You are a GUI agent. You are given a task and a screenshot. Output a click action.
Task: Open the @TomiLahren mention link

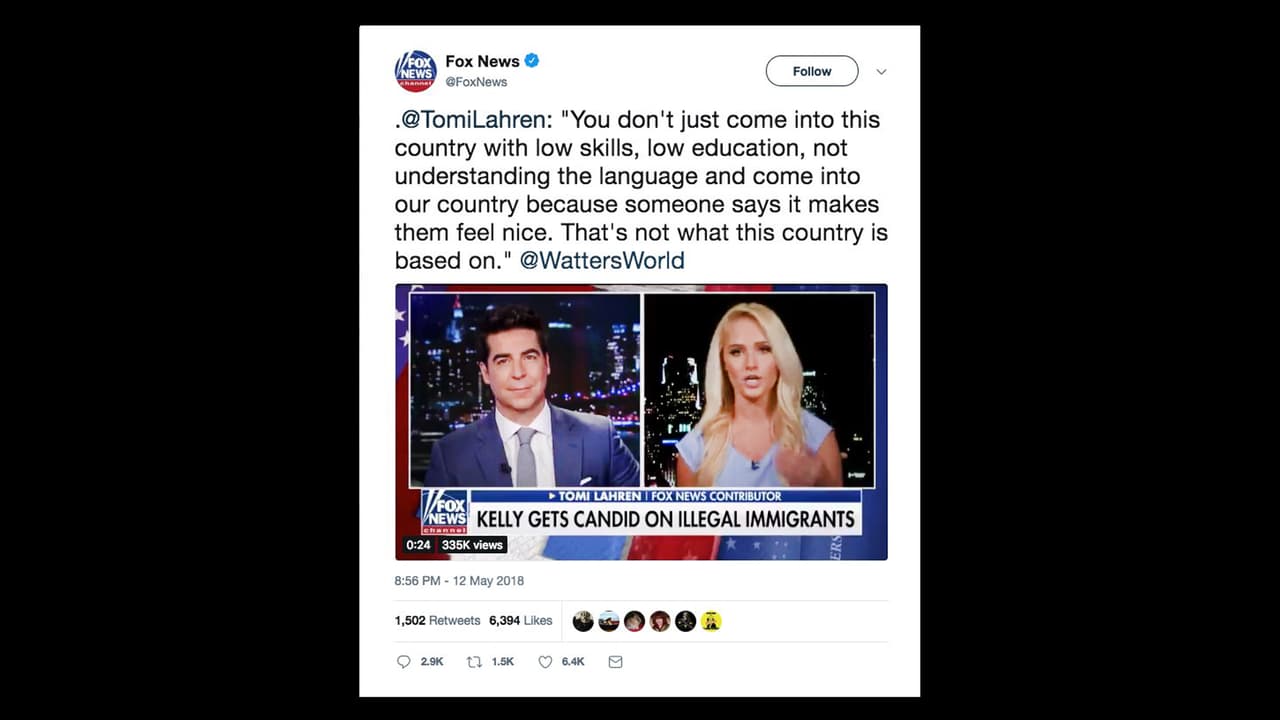(x=470, y=120)
